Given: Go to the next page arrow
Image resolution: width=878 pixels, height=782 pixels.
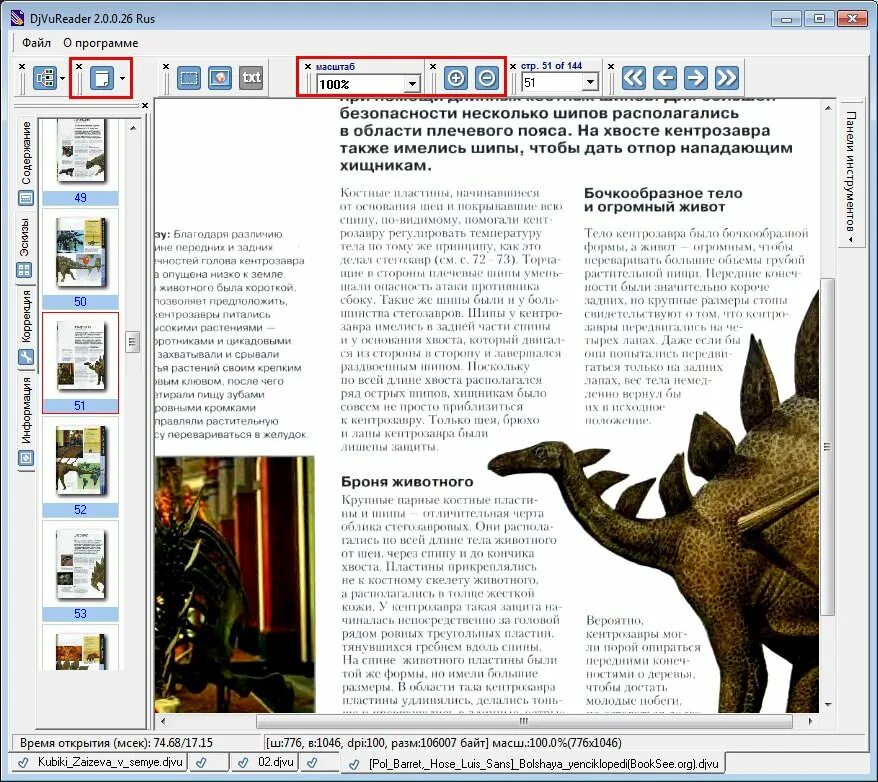Looking at the screenshot, I should (695, 78).
